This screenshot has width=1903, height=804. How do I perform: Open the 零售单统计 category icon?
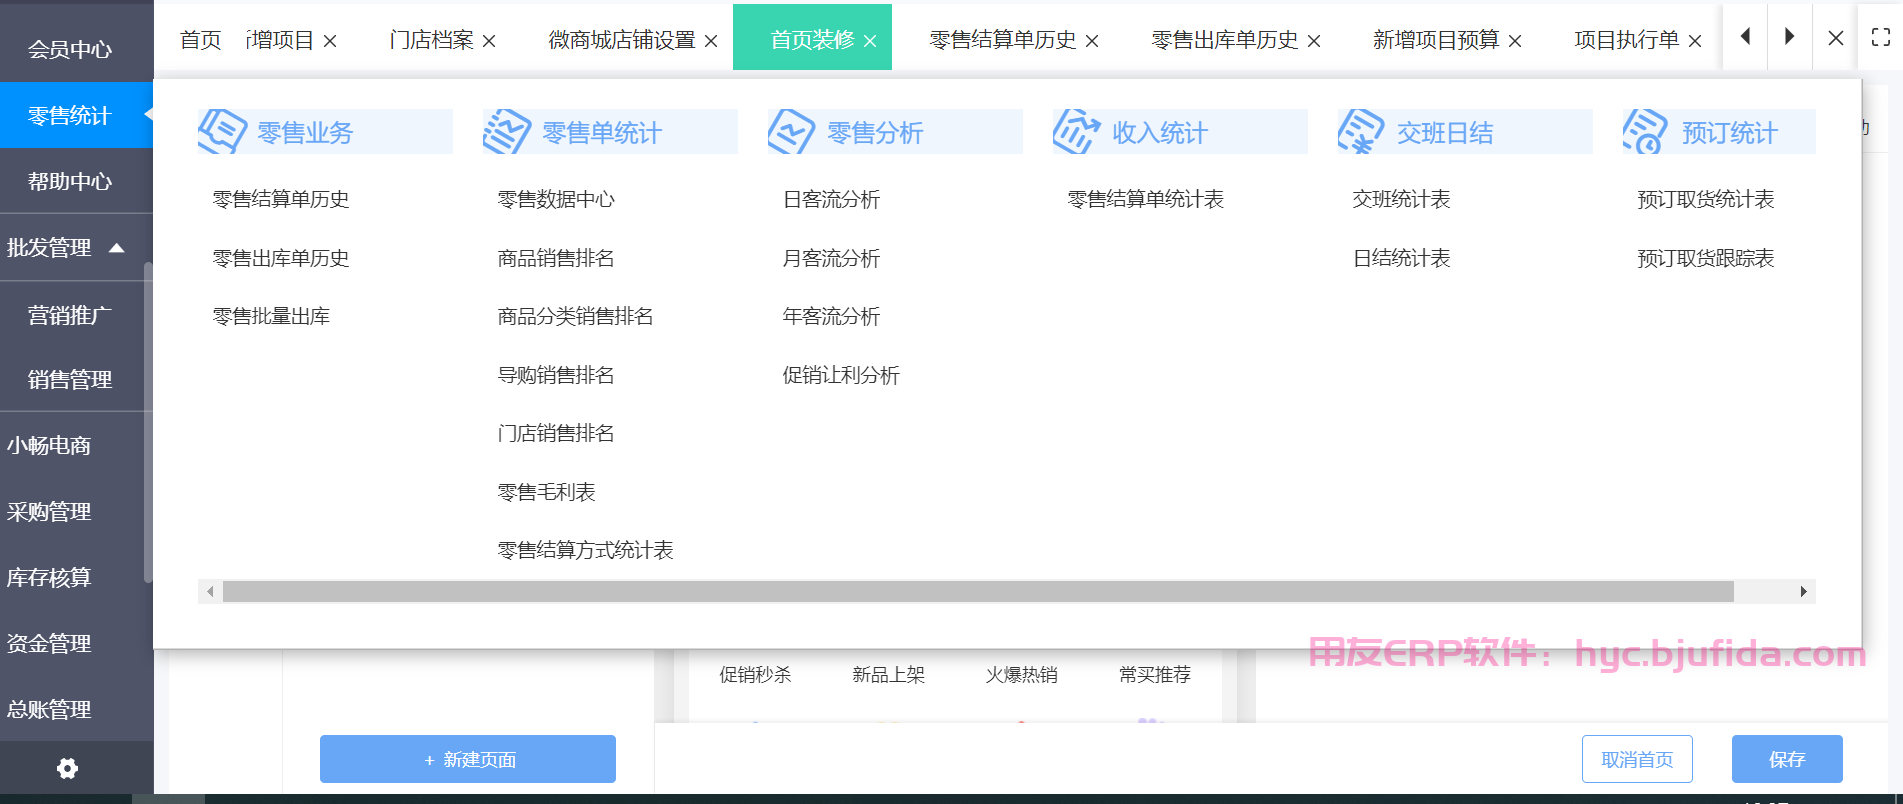tap(507, 131)
